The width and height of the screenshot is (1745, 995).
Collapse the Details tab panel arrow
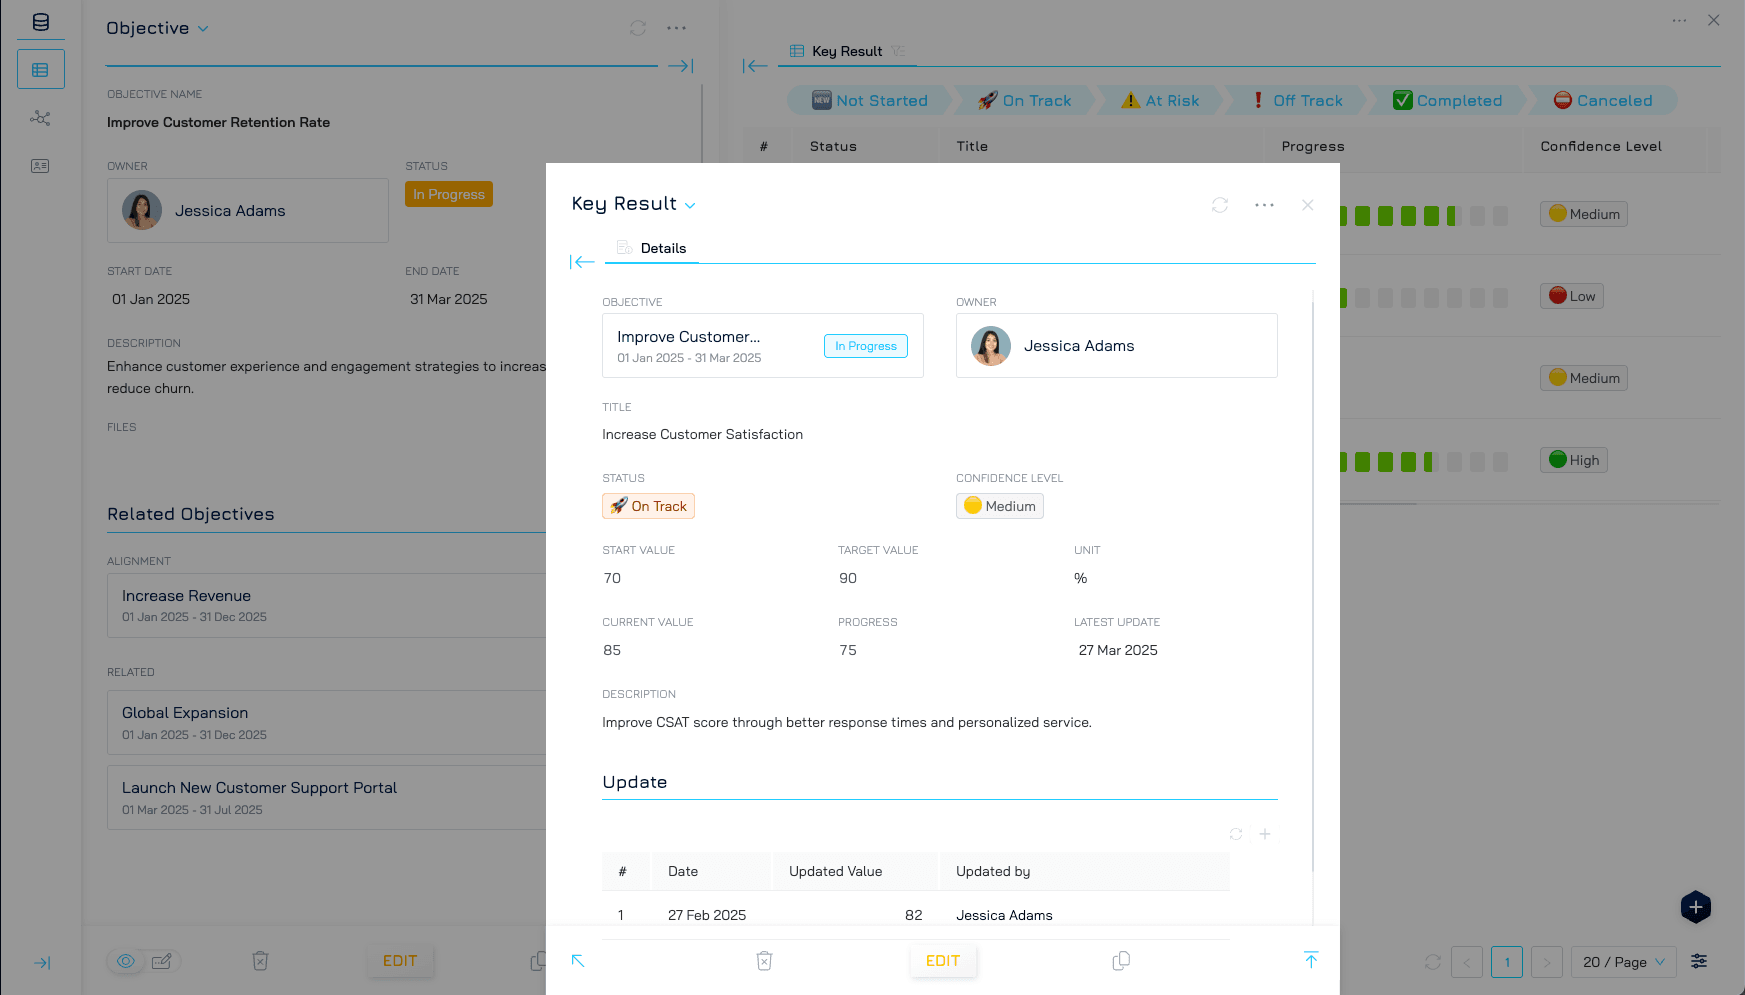pos(582,262)
